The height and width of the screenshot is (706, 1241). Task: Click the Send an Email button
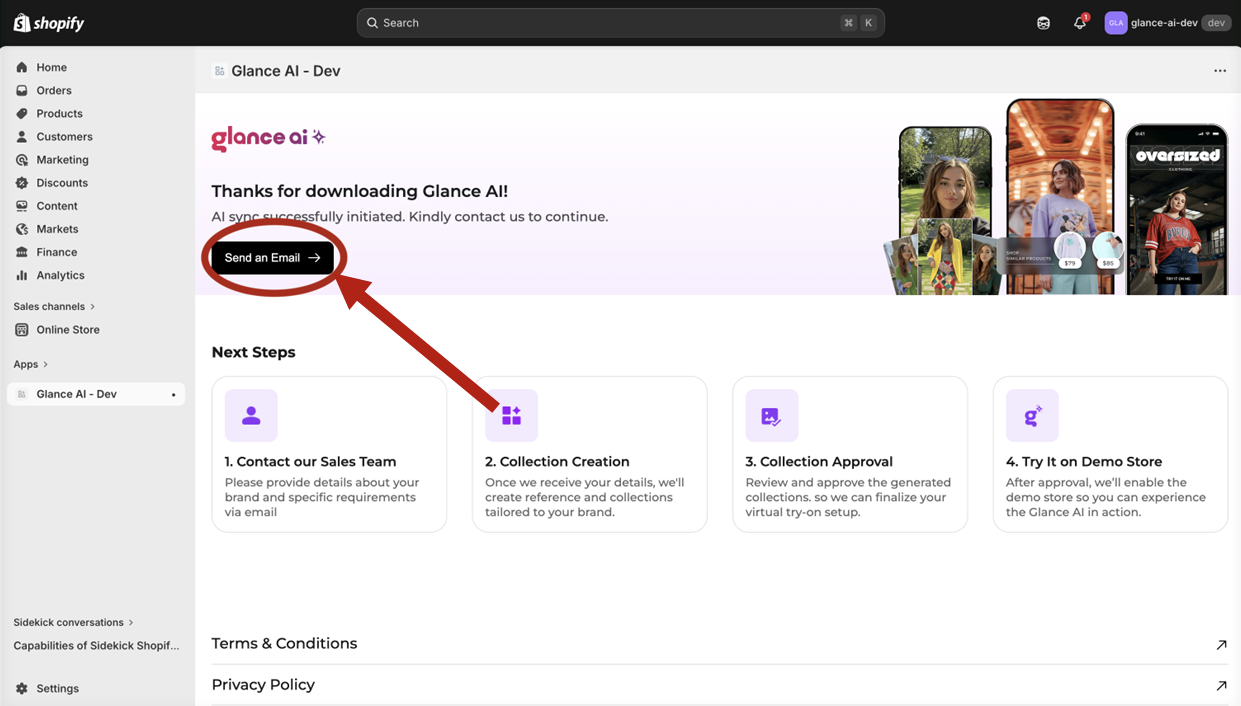pos(272,258)
